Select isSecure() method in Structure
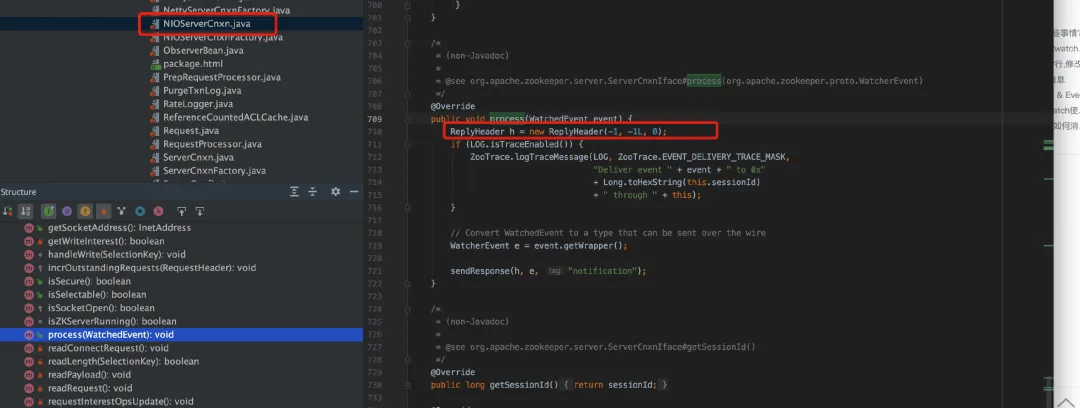This screenshot has height=408, width=1080. [89, 281]
